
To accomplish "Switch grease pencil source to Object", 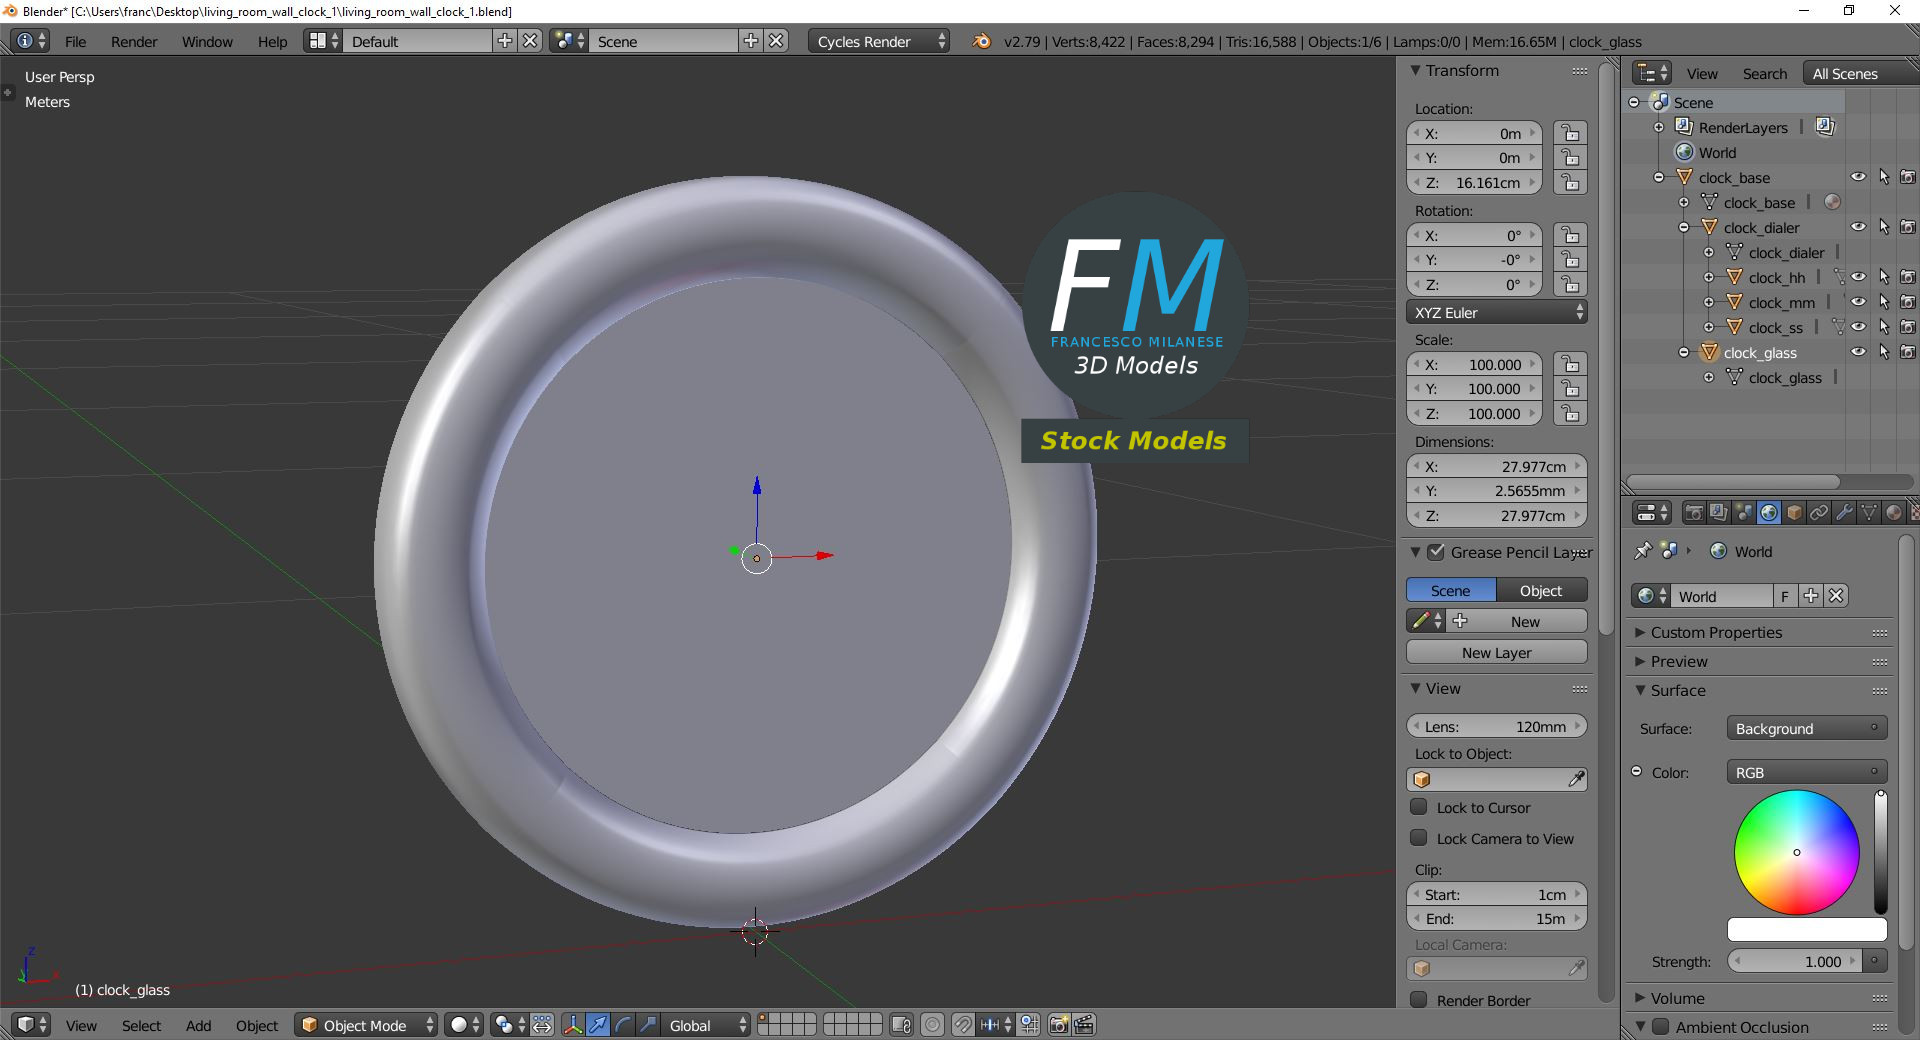I will point(1541,590).
